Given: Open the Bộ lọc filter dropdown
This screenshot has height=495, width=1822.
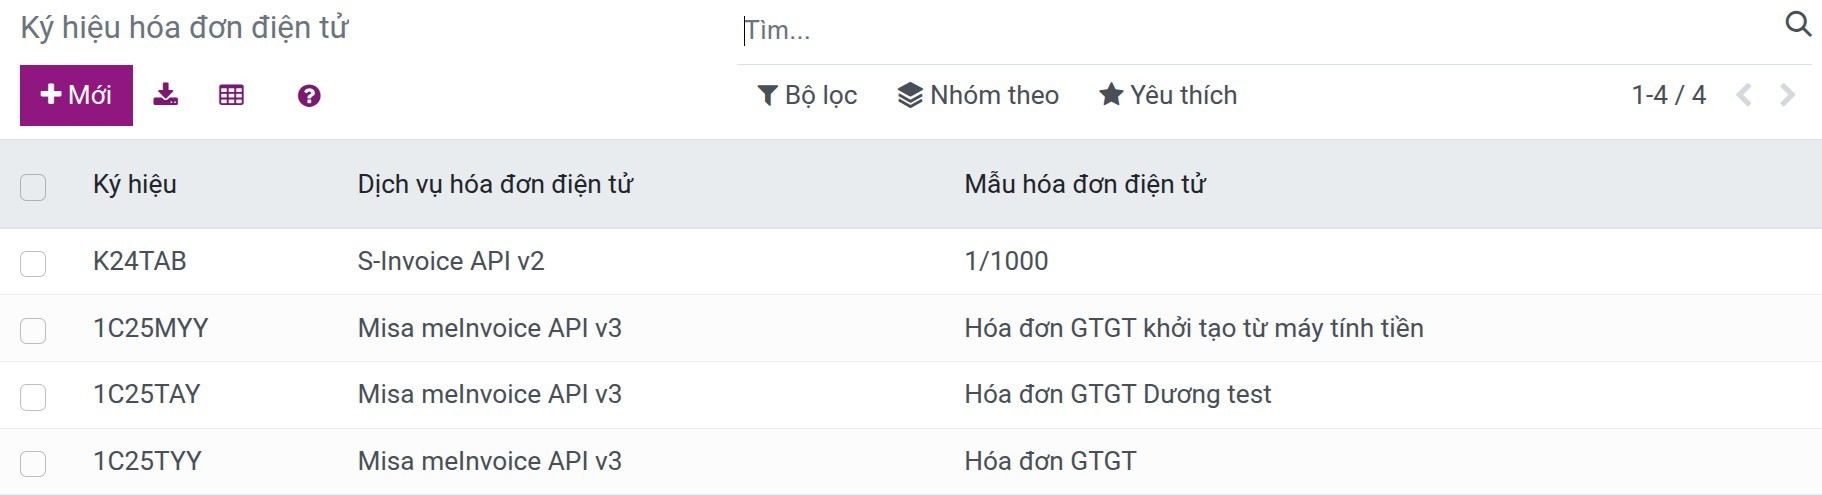Looking at the screenshot, I should pyautogui.click(x=807, y=95).
